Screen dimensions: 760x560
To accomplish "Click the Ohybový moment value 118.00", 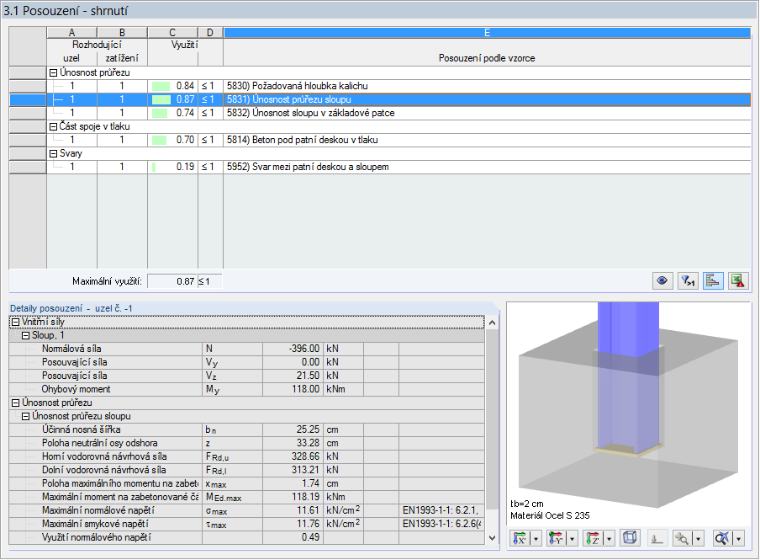I will (293, 389).
